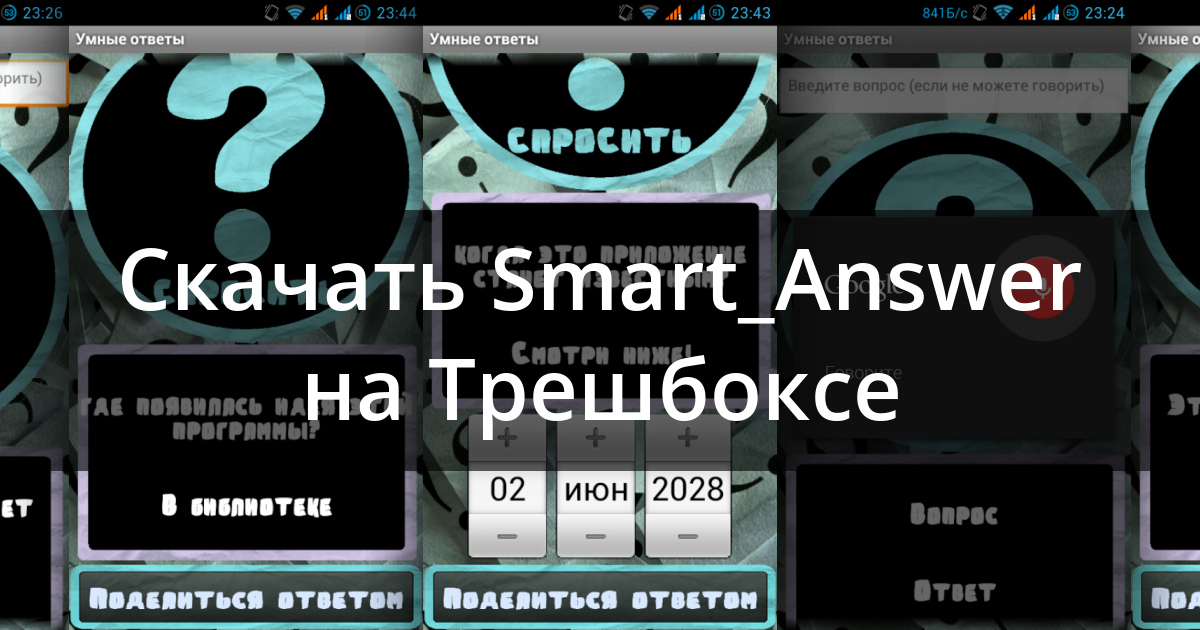The width and height of the screenshot is (1200, 630).
Task: Tap the Ответ label in the dimmed screen
Action: 954,591
